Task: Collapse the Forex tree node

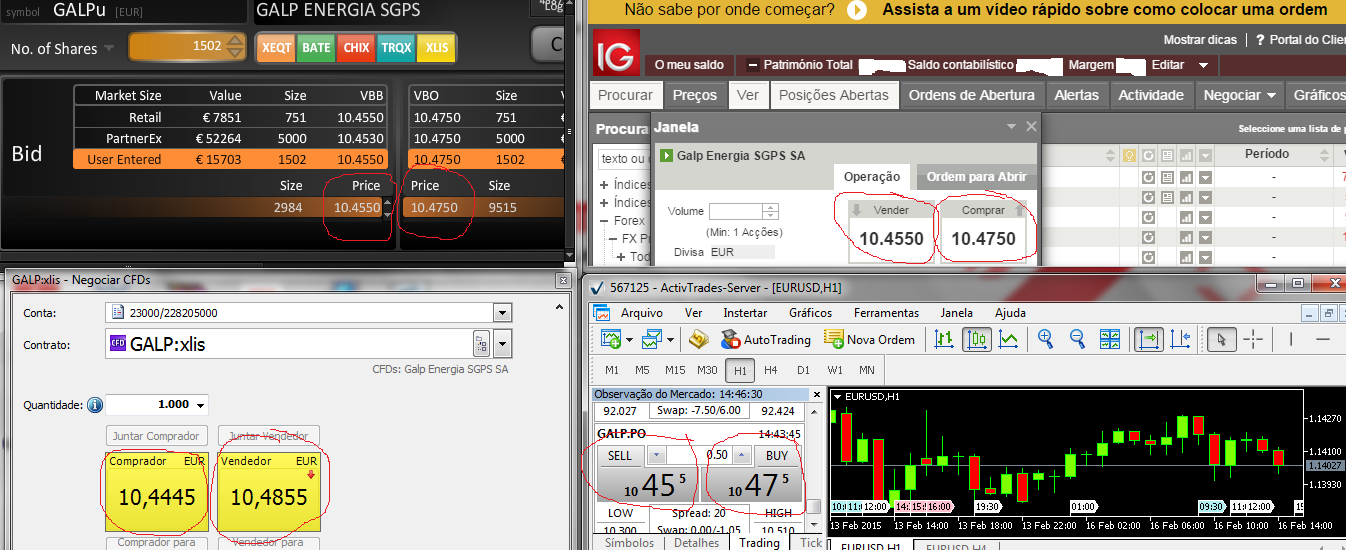Action: (x=604, y=221)
